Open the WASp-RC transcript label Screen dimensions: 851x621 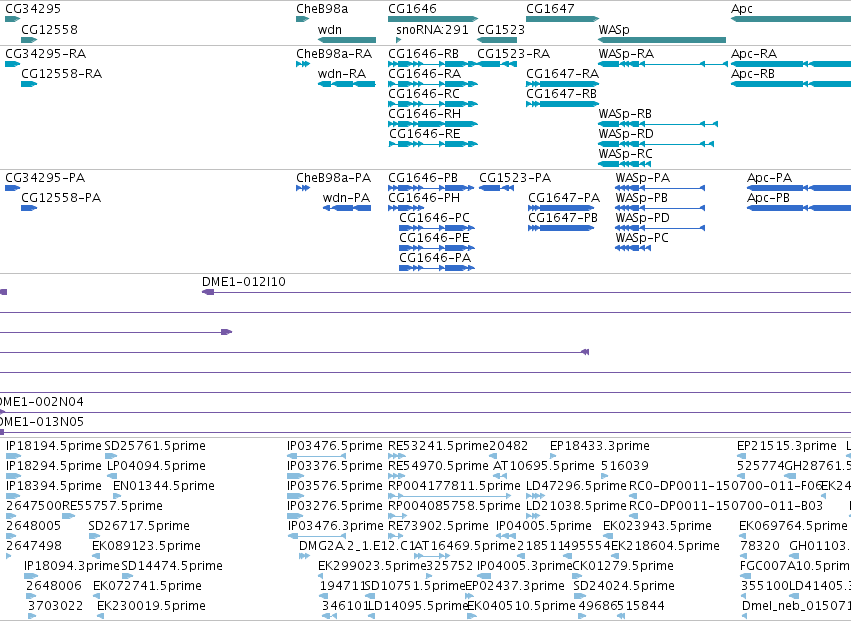pyautogui.click(x=625, y=154)
